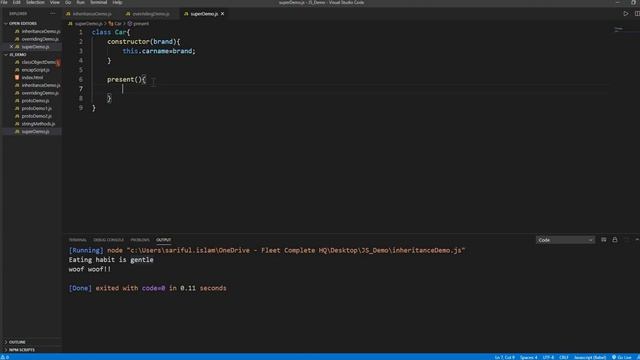The width and height of the screenshot is (640, 360).
Task: Switch to the PROBLEMS panel tab
Action: click(140, 240)
